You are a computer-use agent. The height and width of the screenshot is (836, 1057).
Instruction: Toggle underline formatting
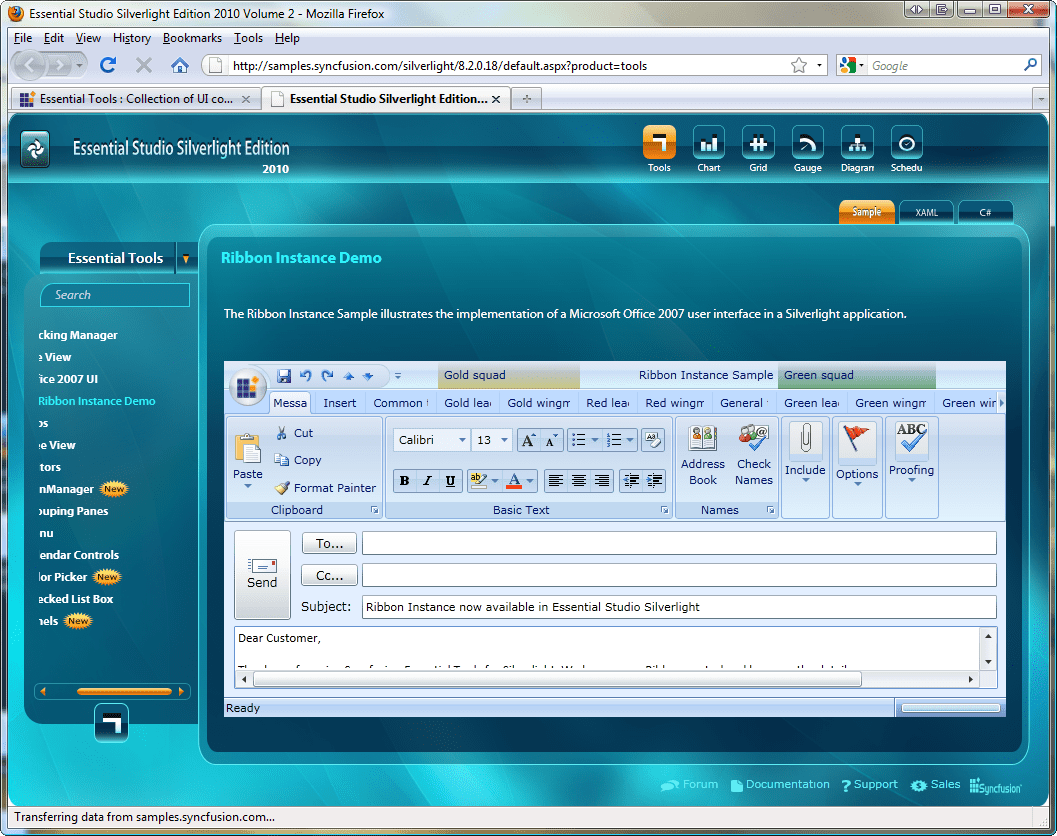click(450, 481)
